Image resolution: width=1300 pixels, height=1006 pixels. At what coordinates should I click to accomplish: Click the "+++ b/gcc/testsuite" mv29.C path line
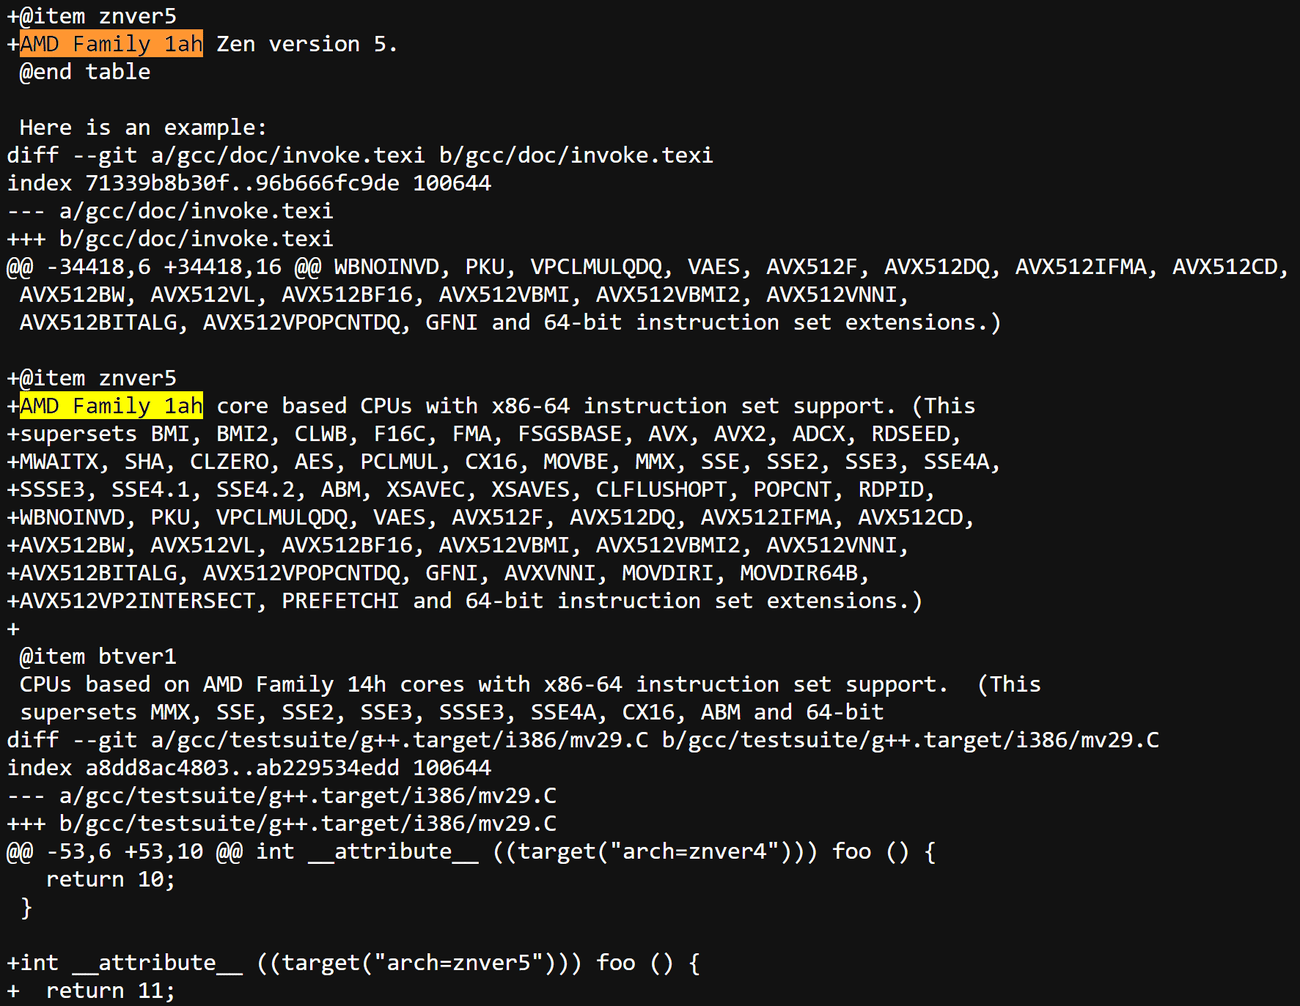point(282,824)
